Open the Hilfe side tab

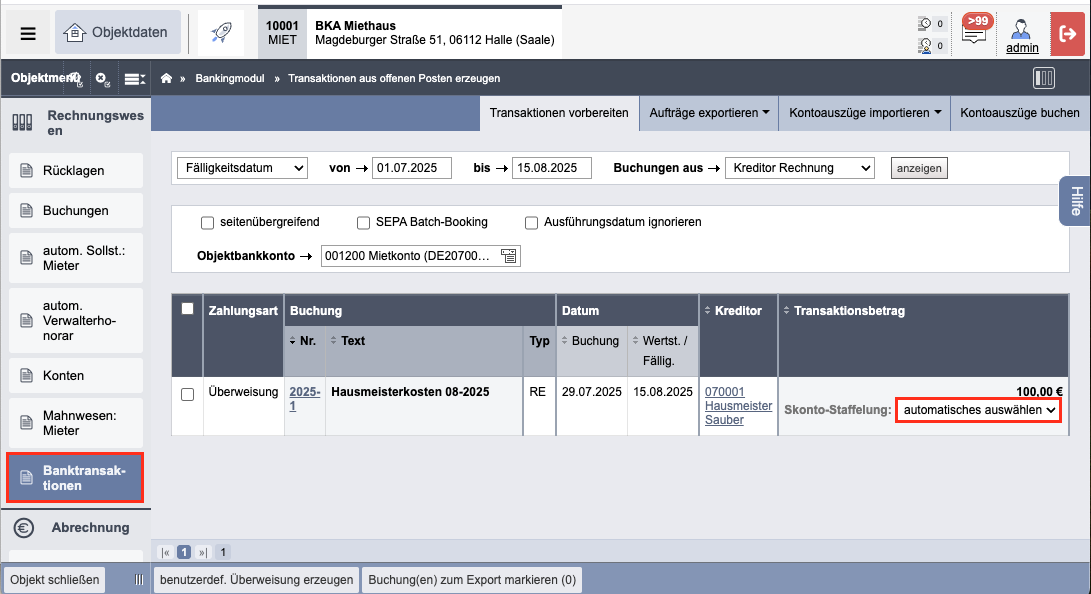click(1076, 201)
